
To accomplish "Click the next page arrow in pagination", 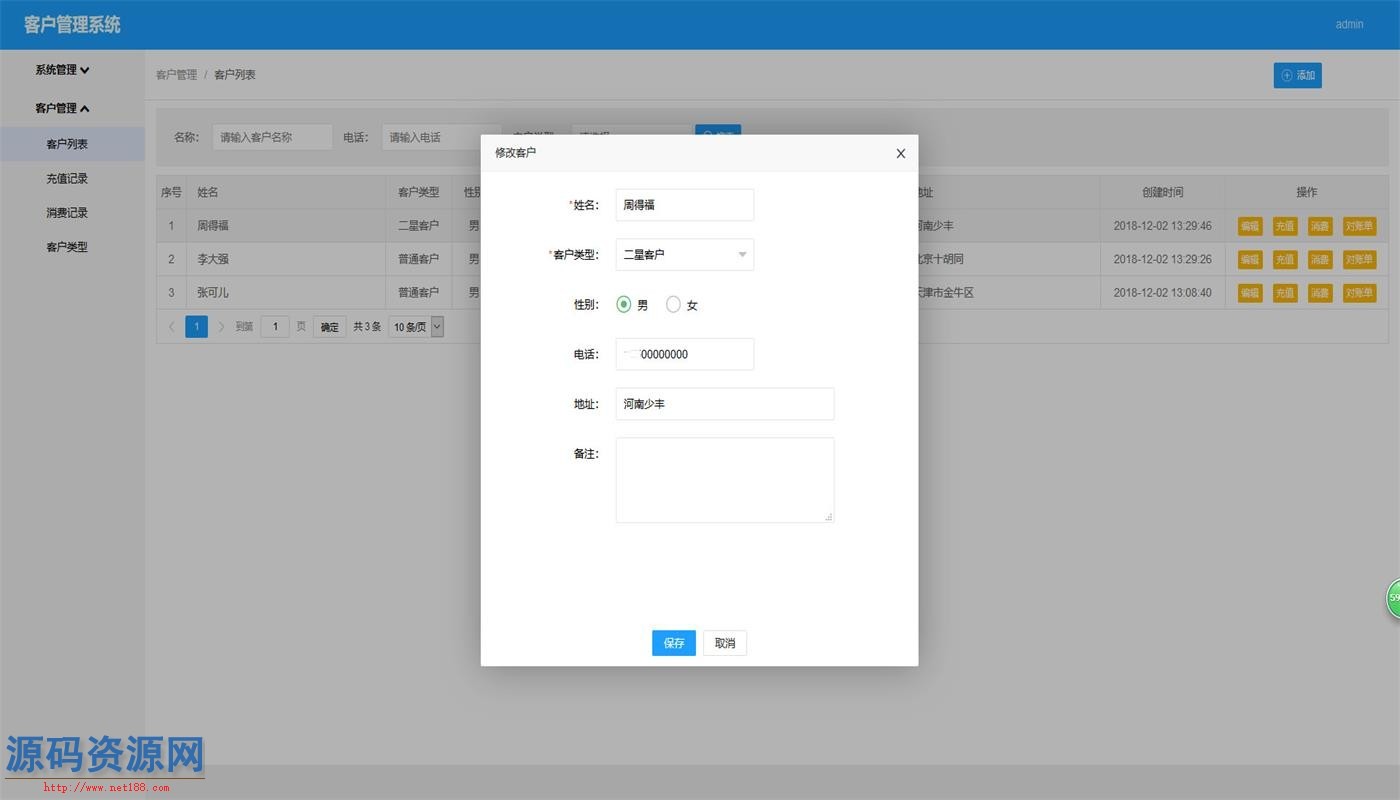I will coord(221,326).
